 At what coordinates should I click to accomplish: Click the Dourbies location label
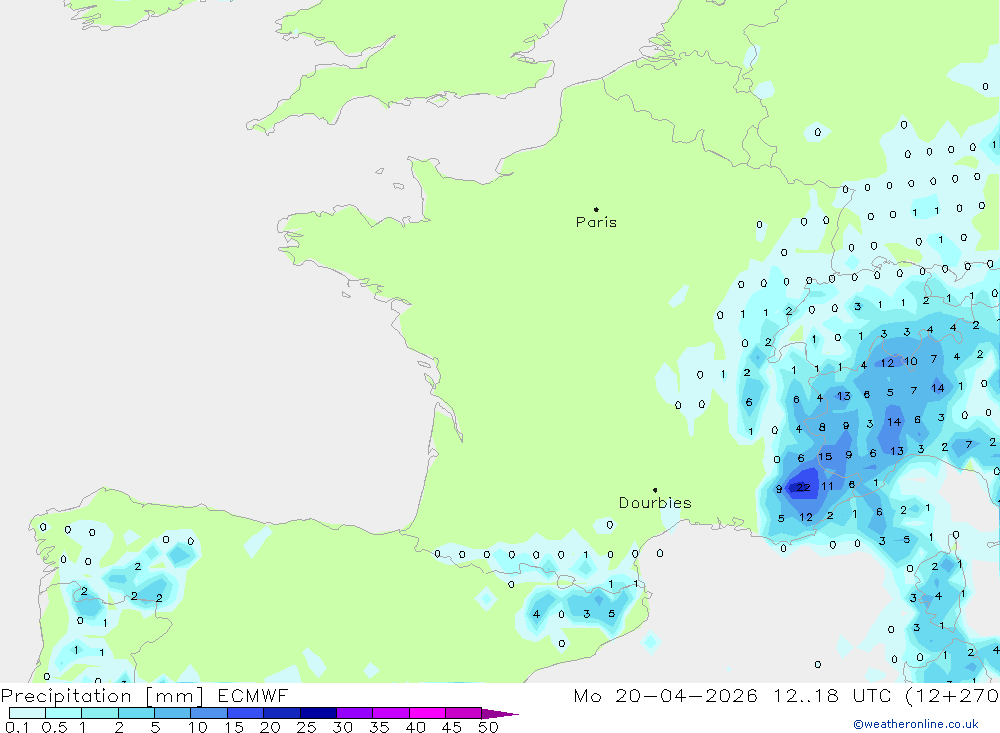tap(655, 503)
